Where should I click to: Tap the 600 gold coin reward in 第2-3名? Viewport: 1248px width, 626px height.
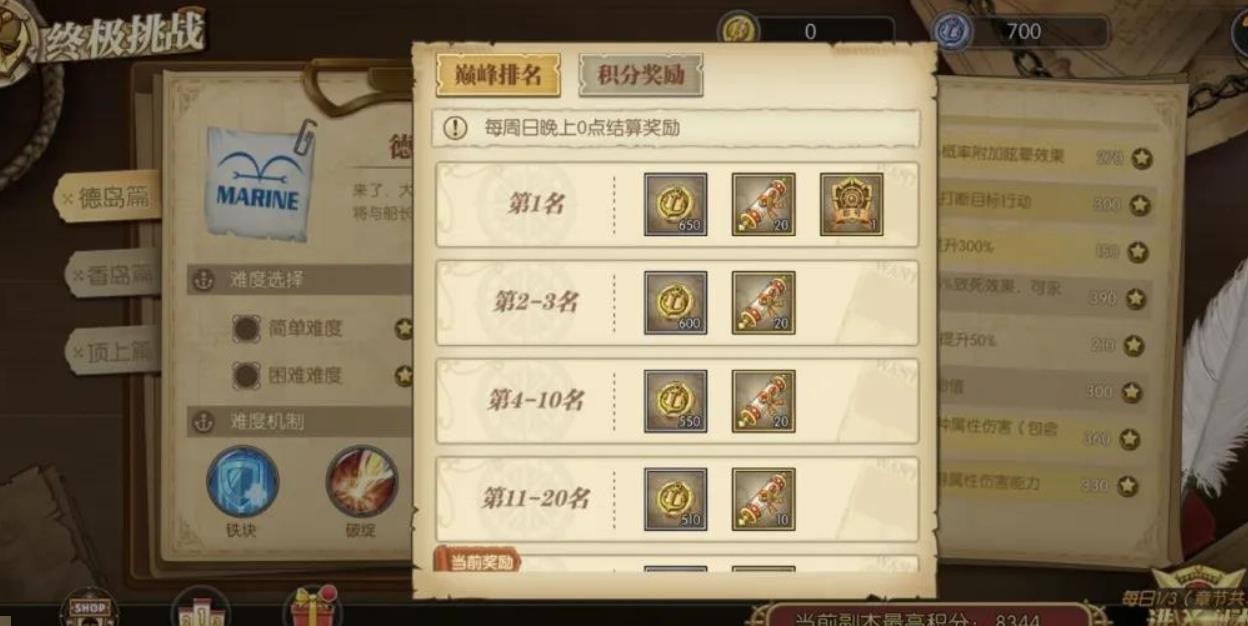(675, 302)
